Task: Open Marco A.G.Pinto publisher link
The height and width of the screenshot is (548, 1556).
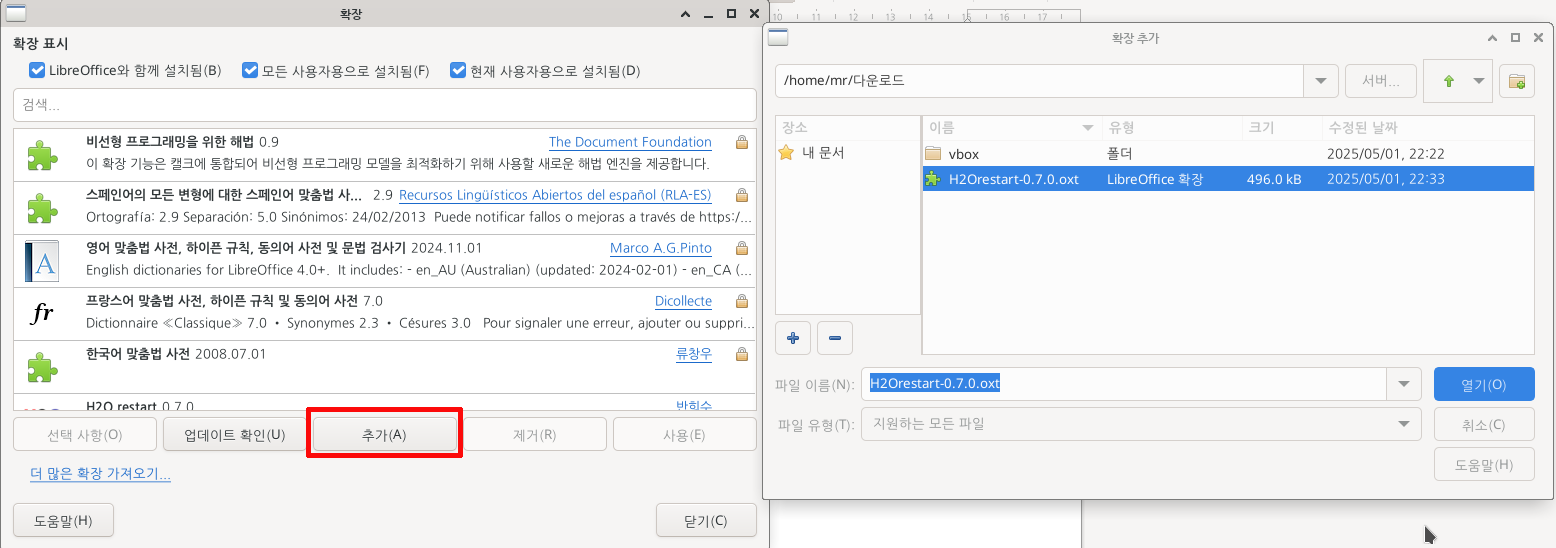Action: [661, 247]
